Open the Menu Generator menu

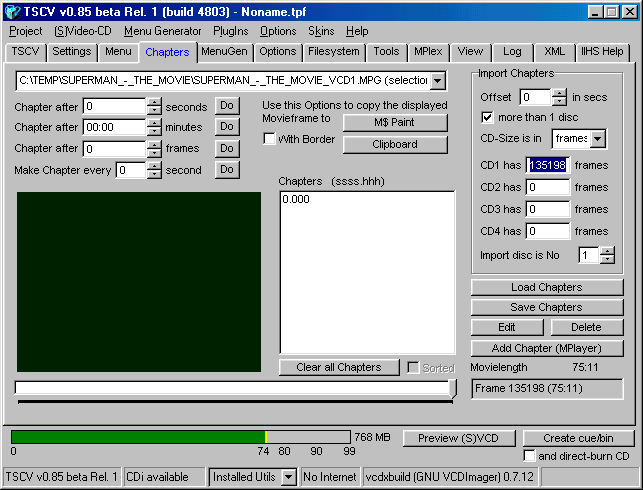(x=163, y=31)
